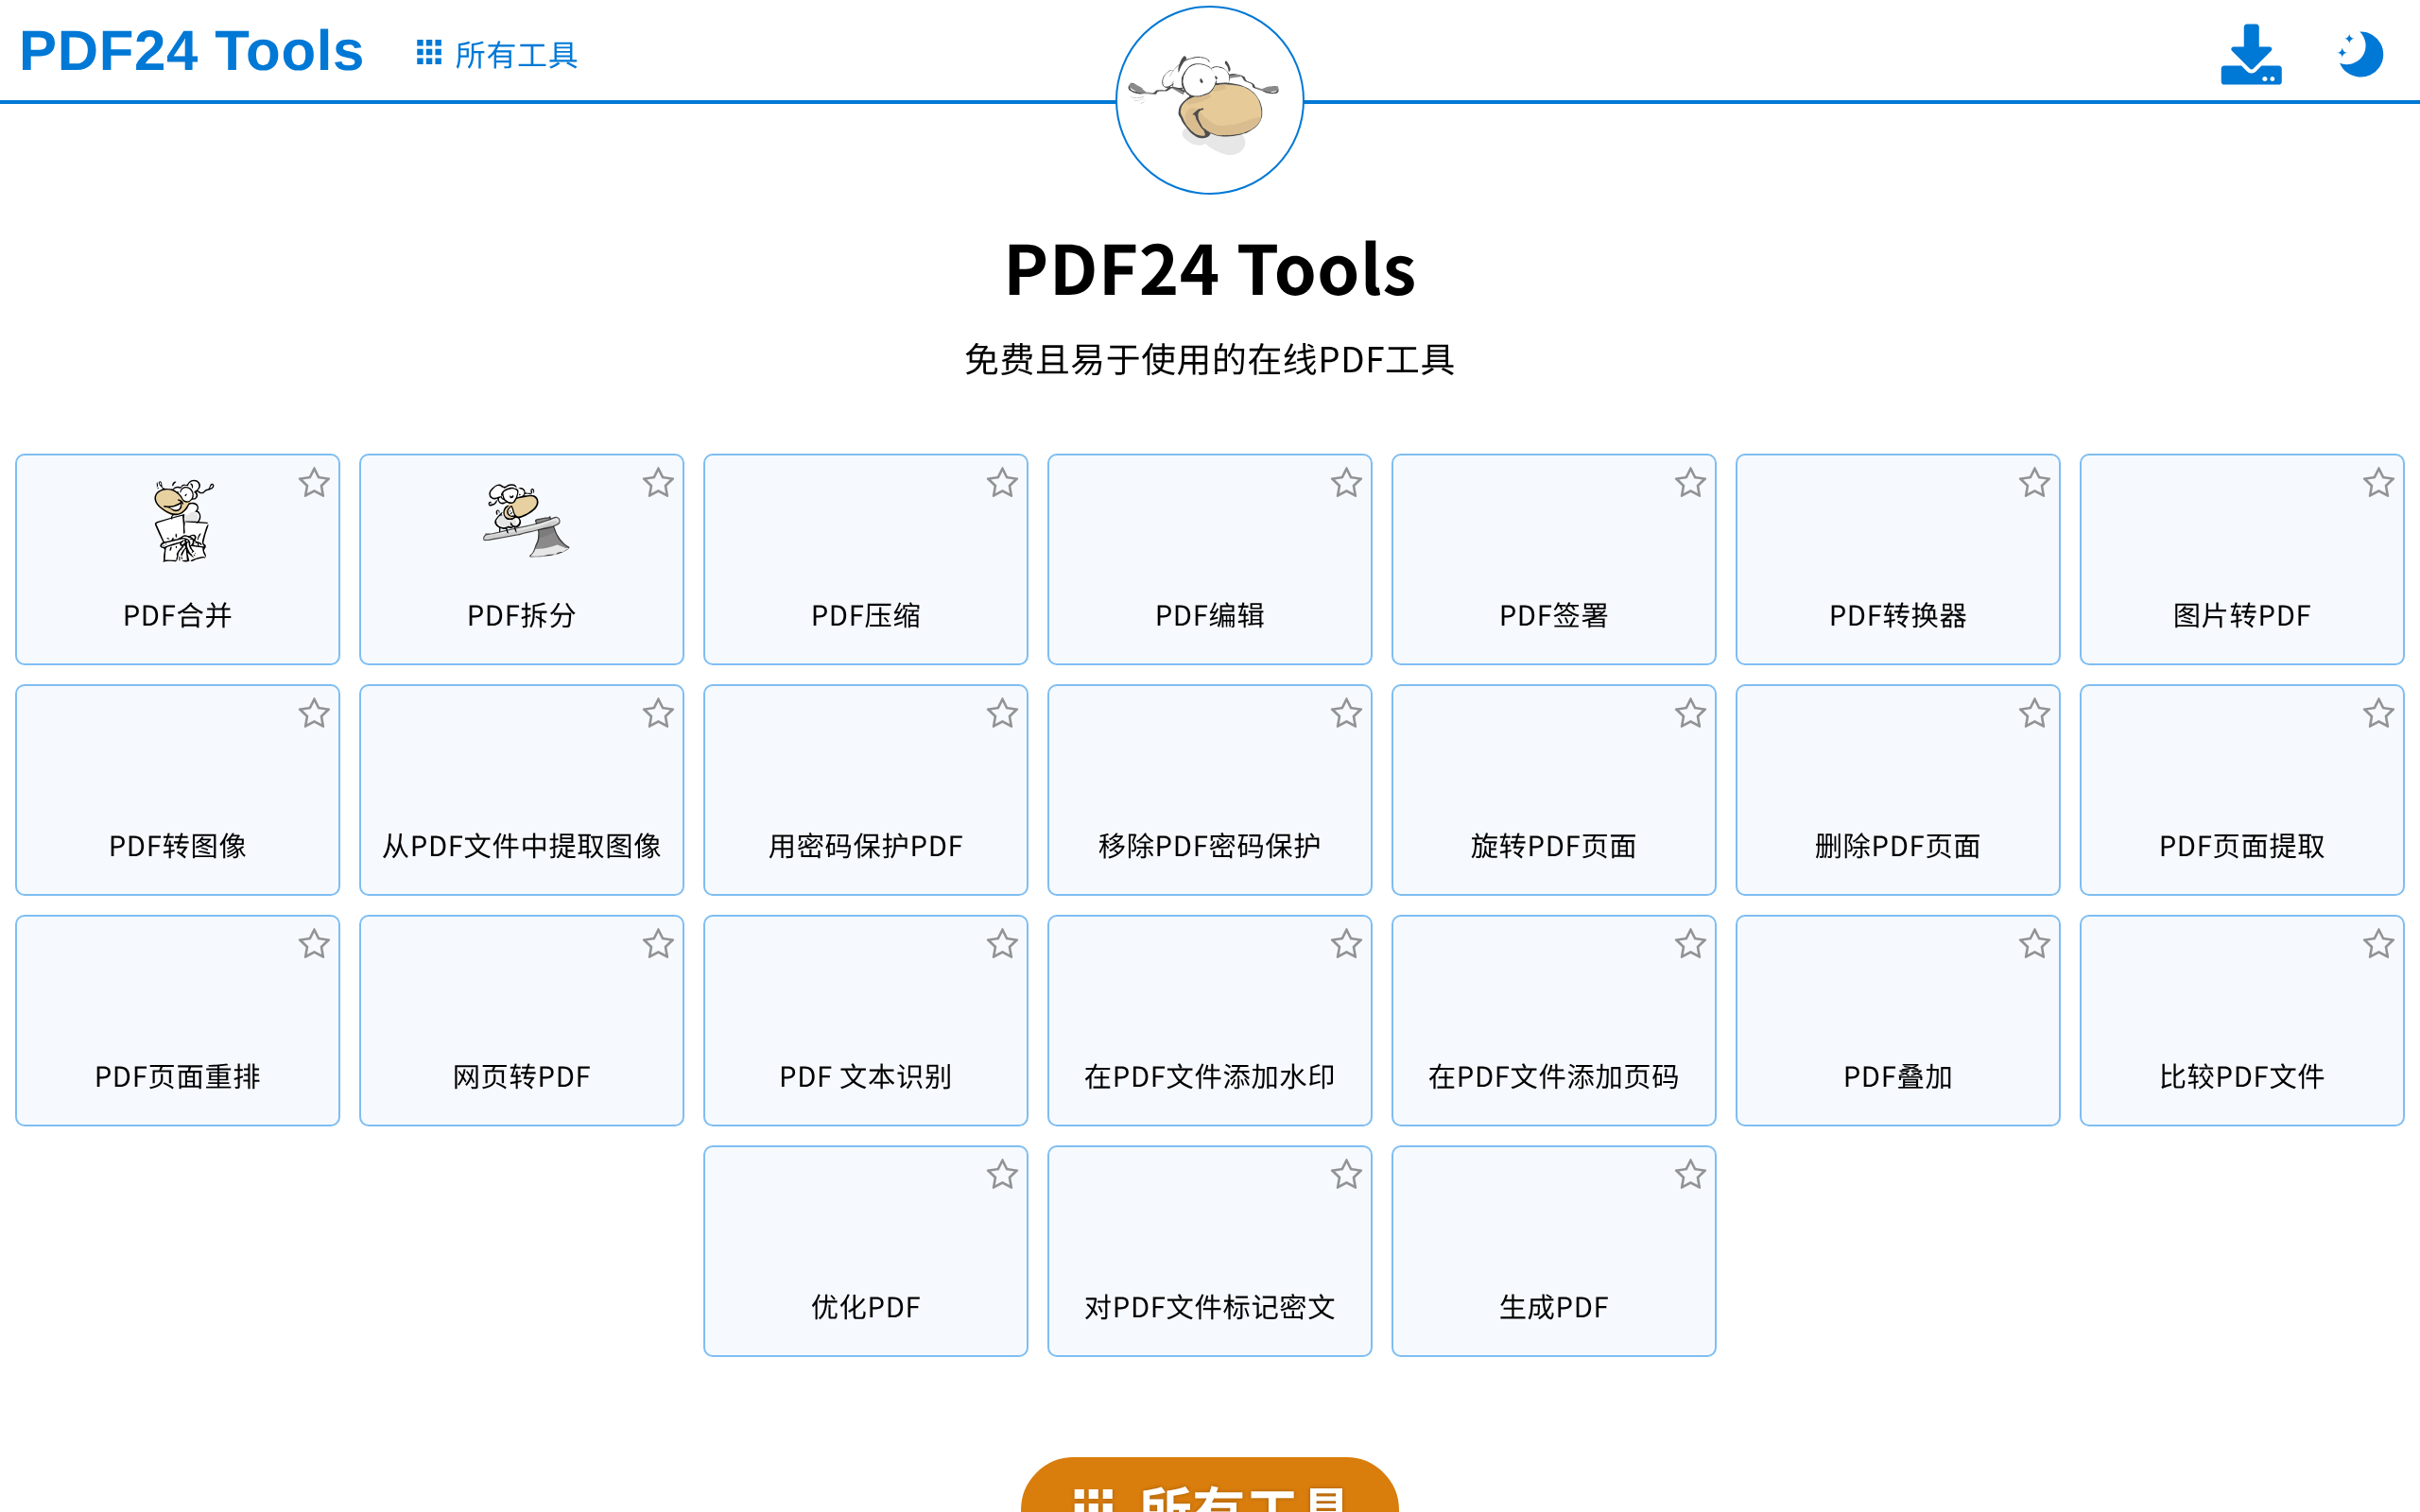The image size is (2420, 1512).
Task: Open the PDF编辑 tool label
Action: (x=1210, y=615)
